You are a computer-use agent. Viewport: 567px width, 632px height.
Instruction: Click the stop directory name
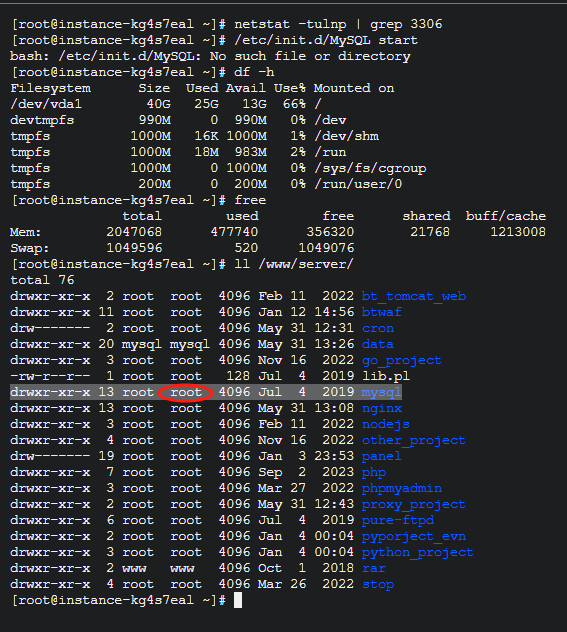(378, 584)
